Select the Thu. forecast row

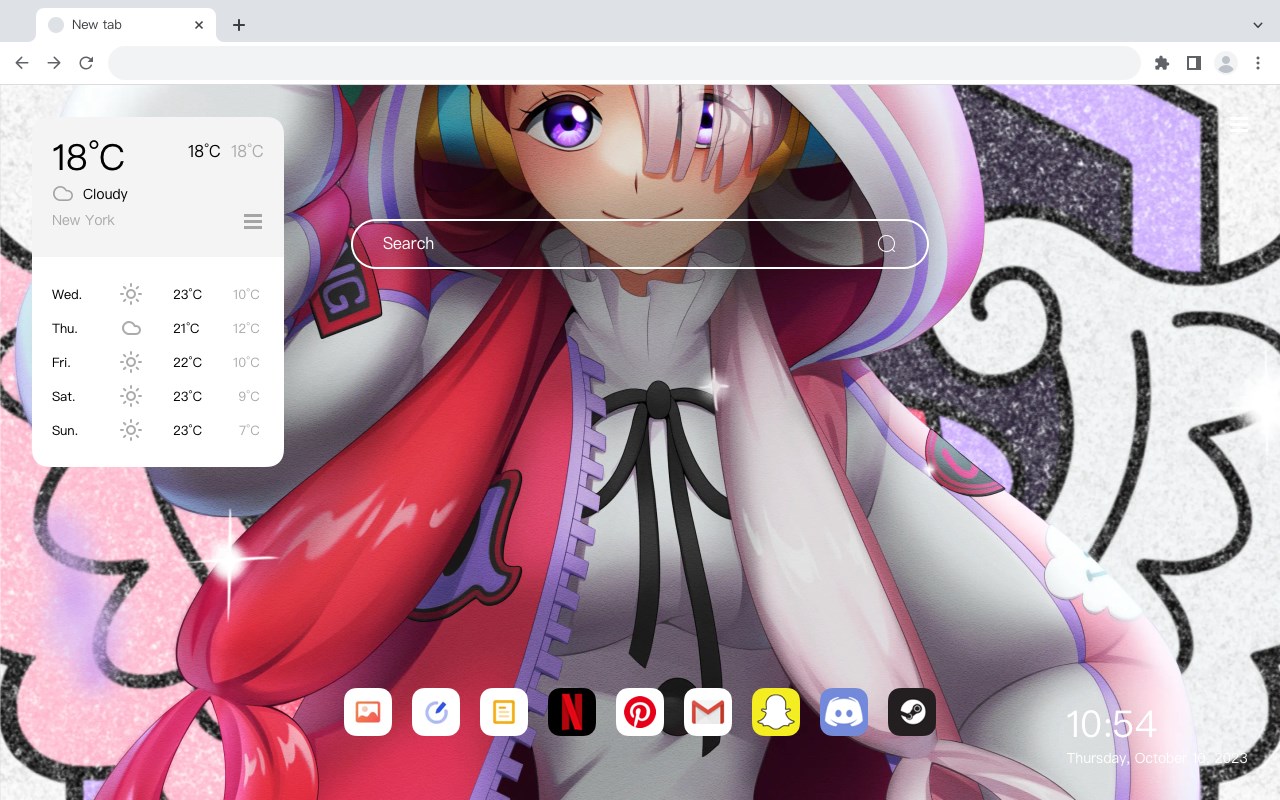pos(158,328)
